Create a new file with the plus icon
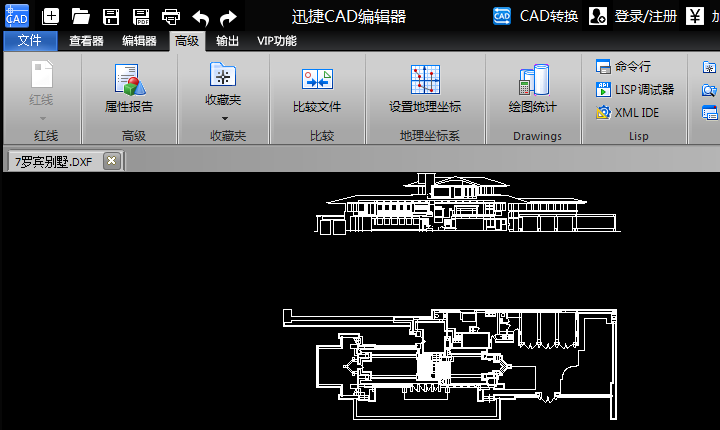This screenshot has height=430, width=720. [50, 17]
